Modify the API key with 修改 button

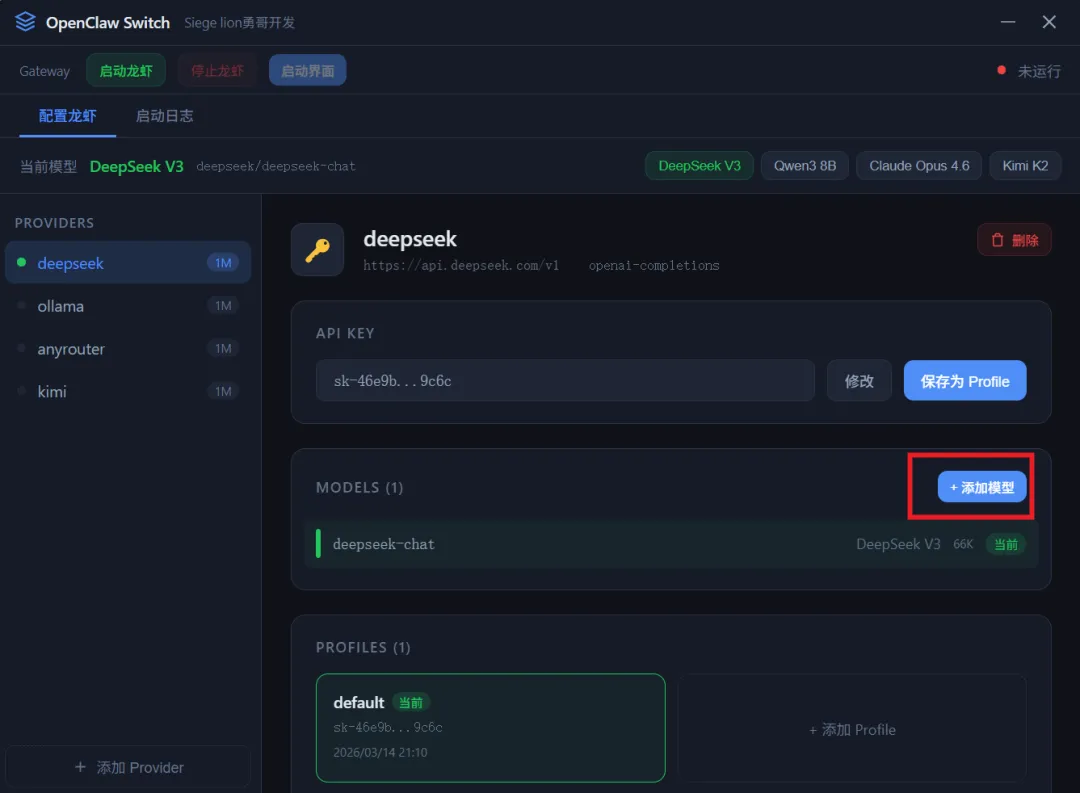point(859,380)
